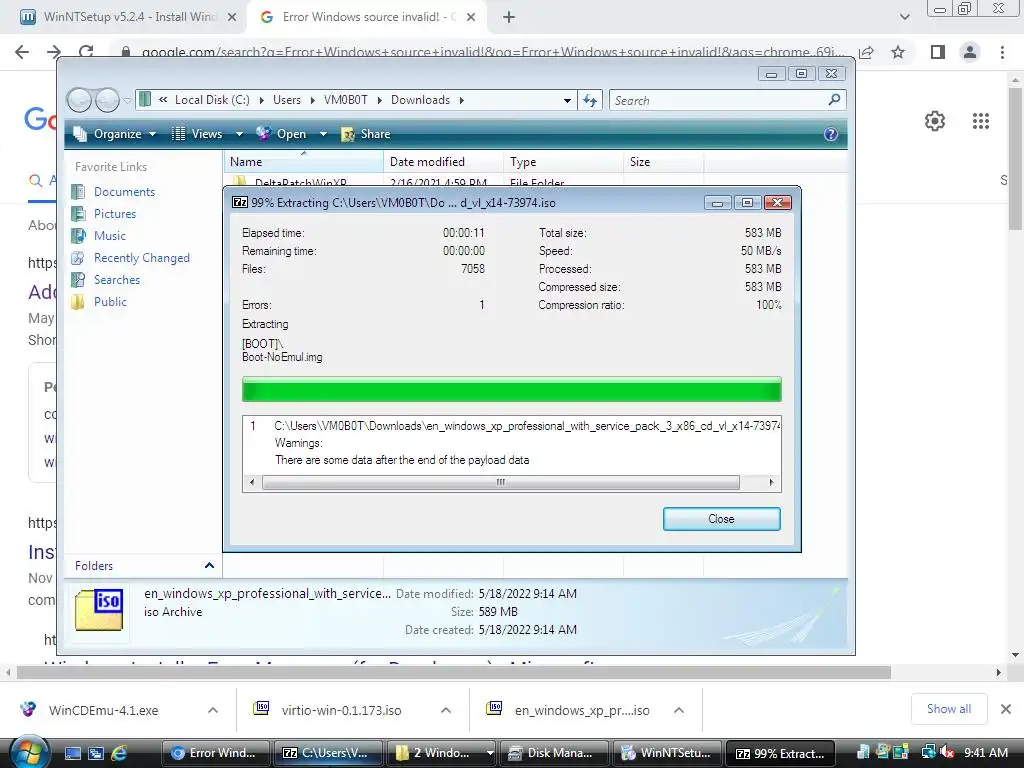Switch to WinNTSetup taskbar button
The image size is (1024, 768).
[x=667, y=753]
